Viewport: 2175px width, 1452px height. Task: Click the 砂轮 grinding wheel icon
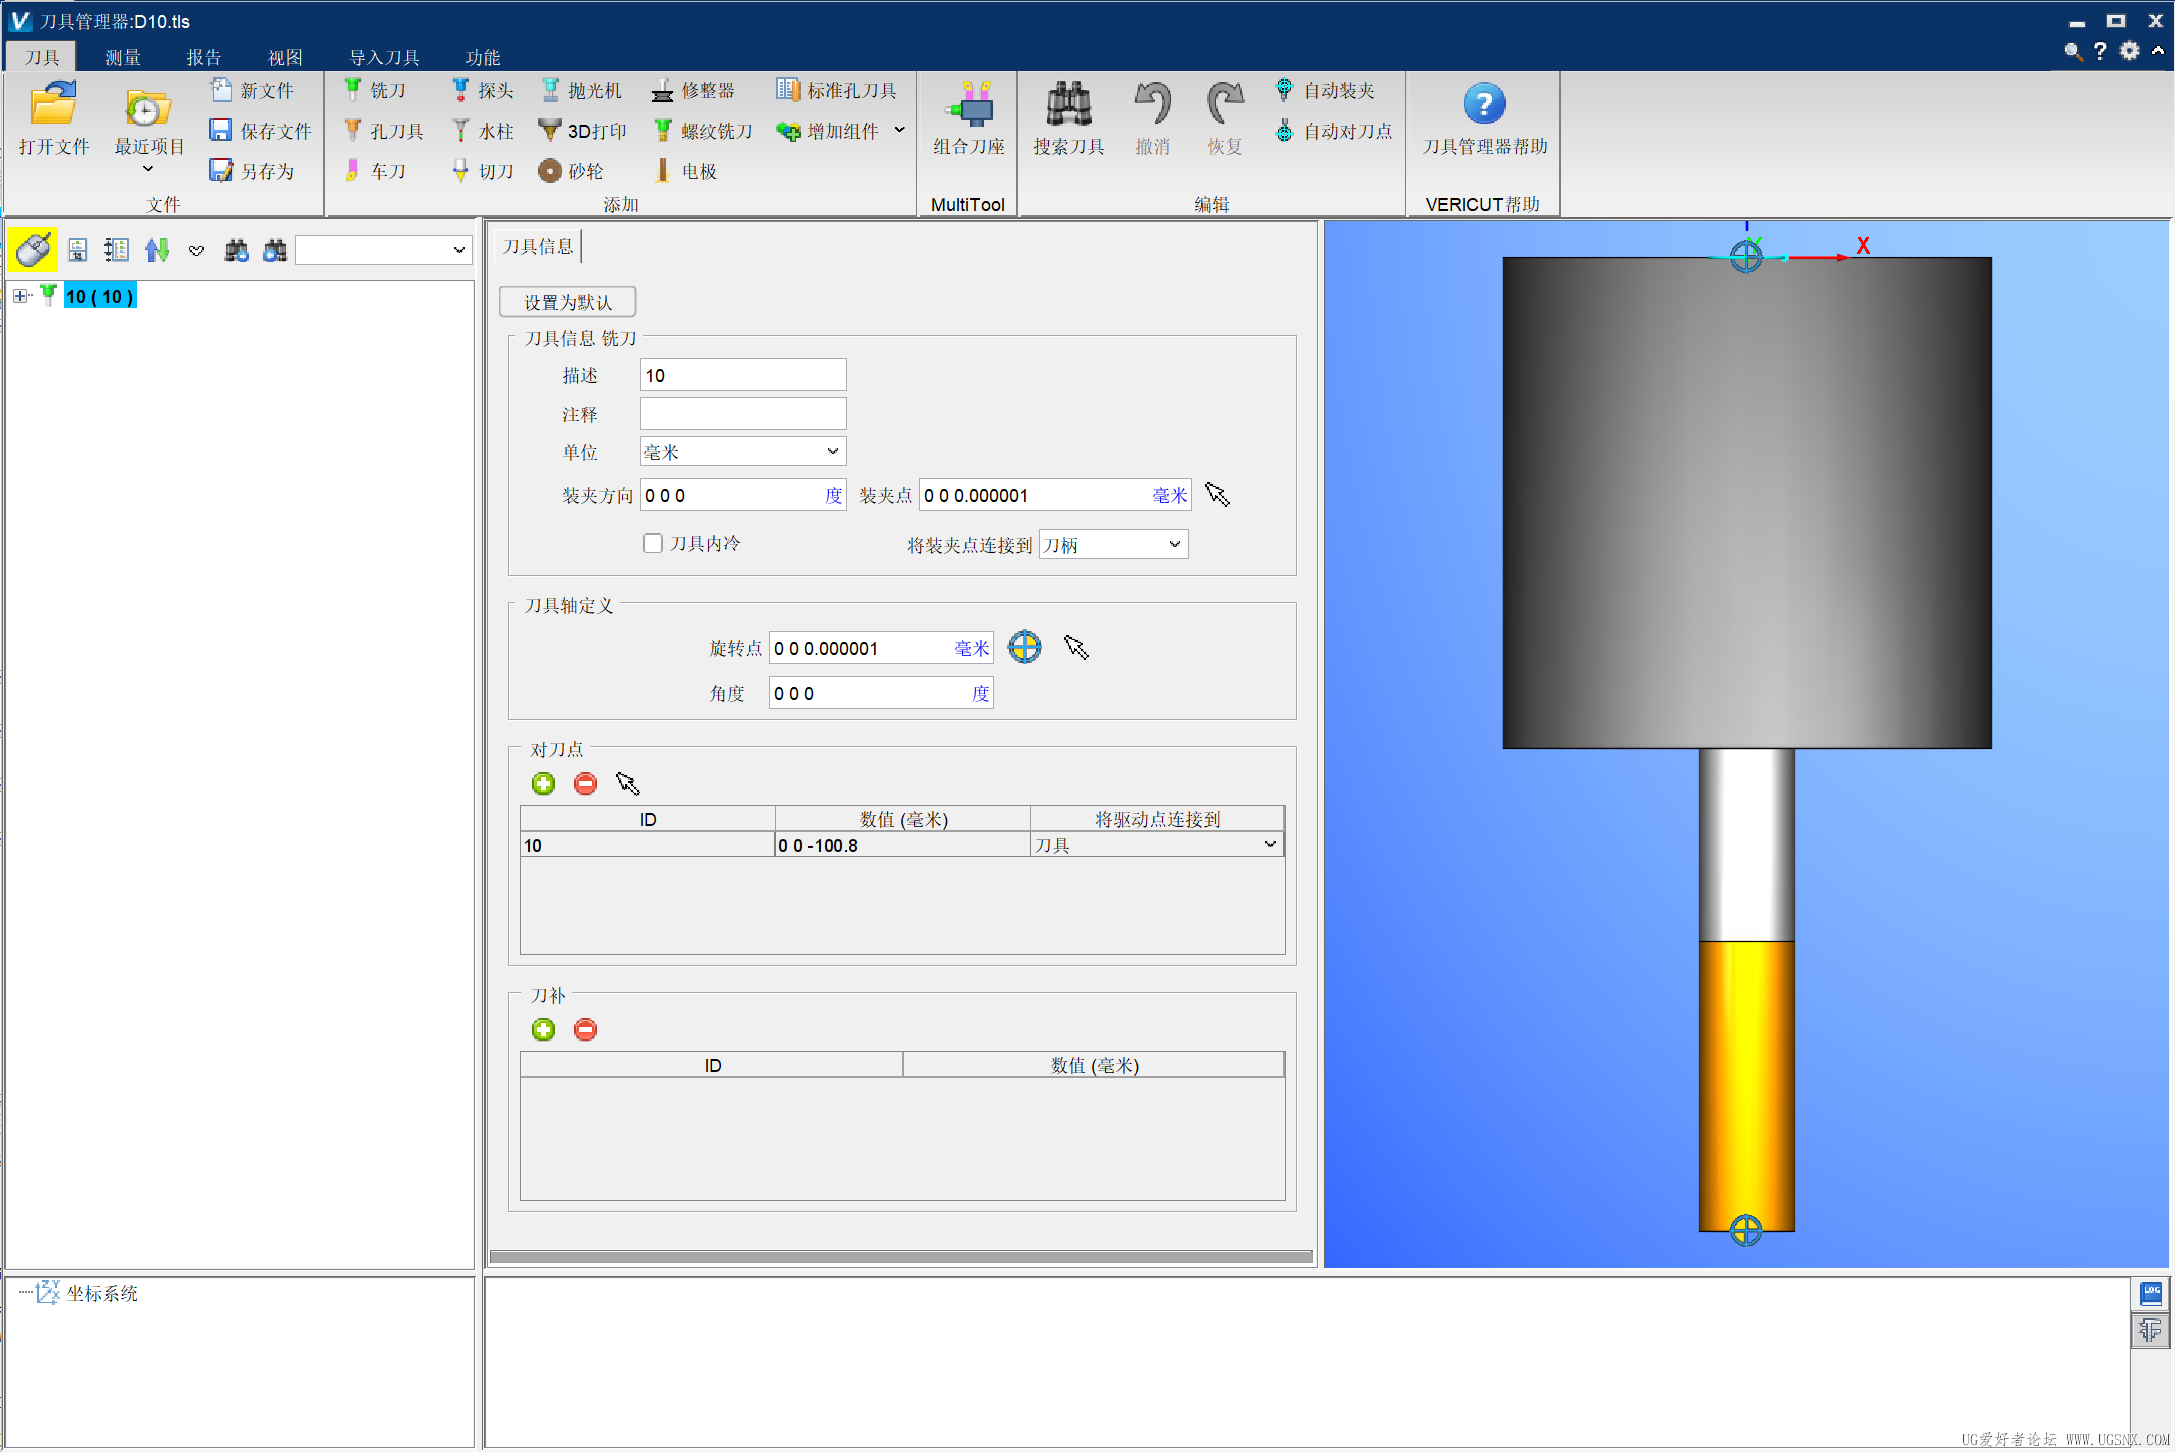pos(549,171)
